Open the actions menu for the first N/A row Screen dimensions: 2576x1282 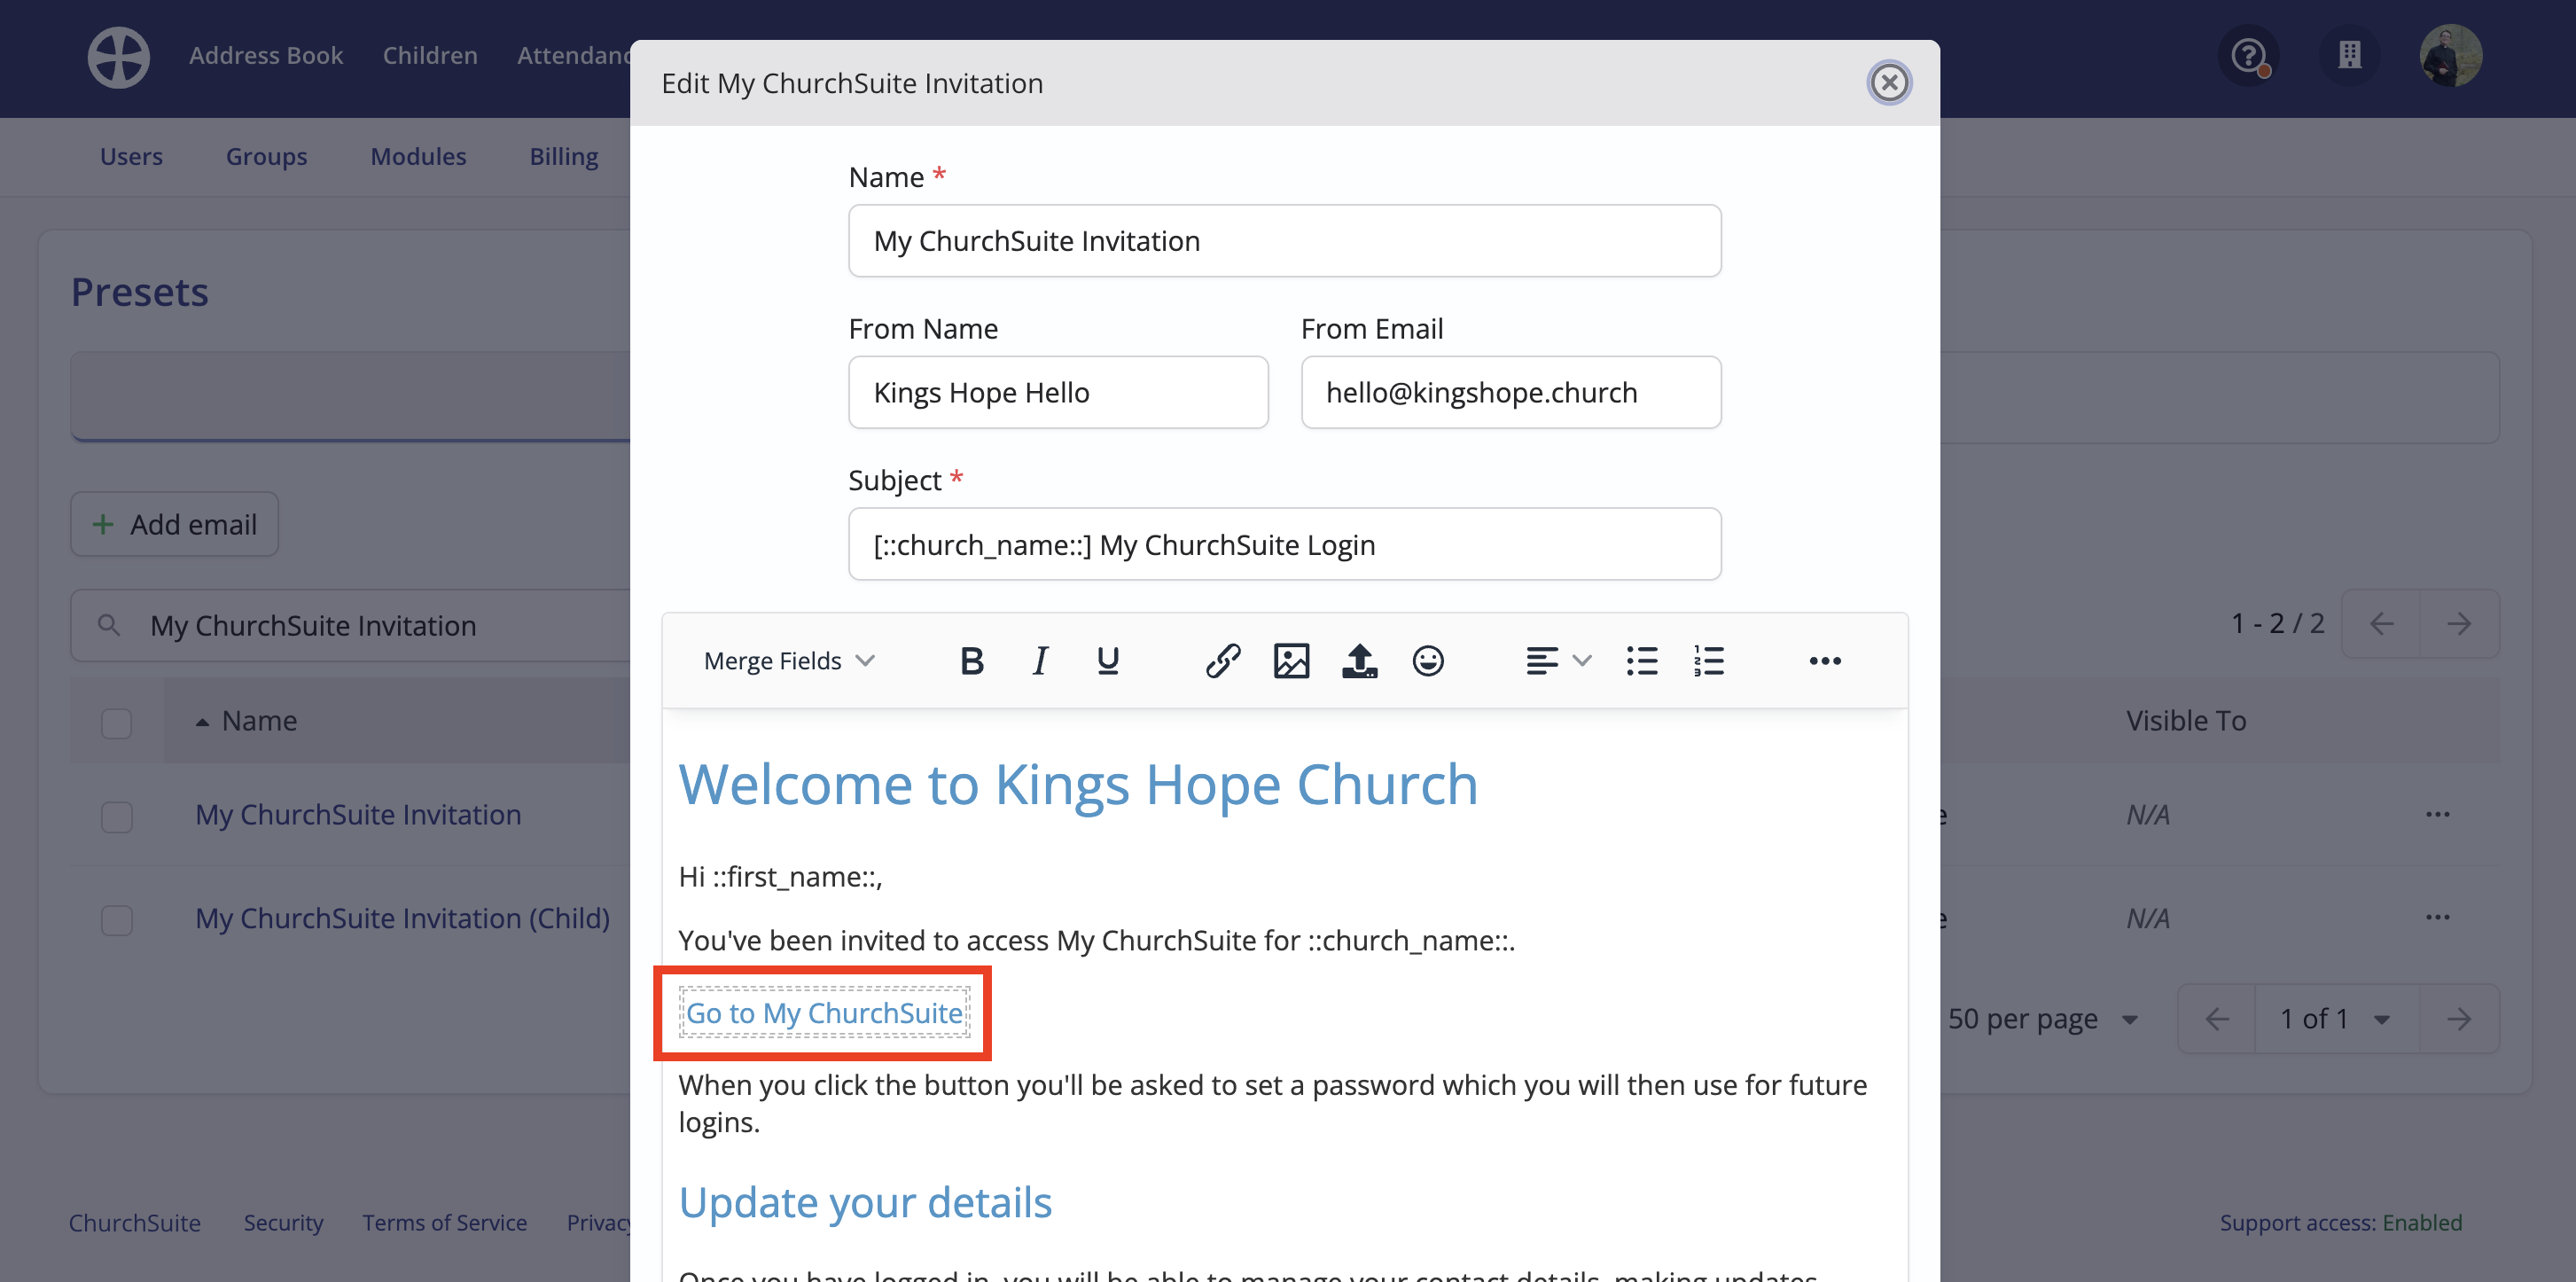[2438, 815]
